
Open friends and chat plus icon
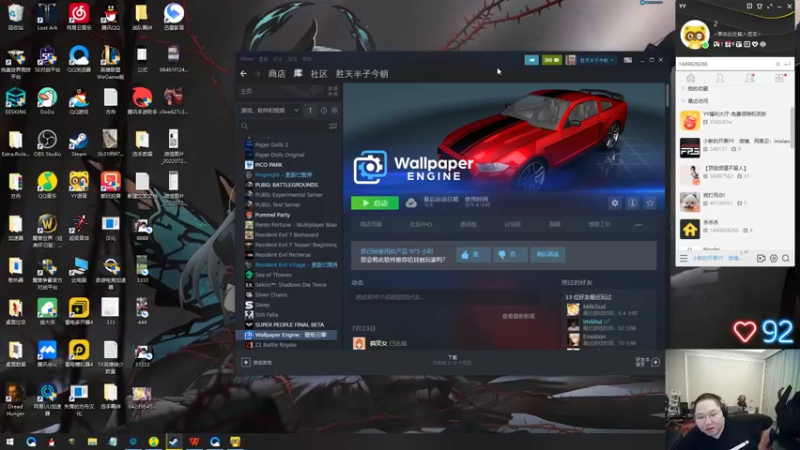pyautogui.click(x=656, y=362)
